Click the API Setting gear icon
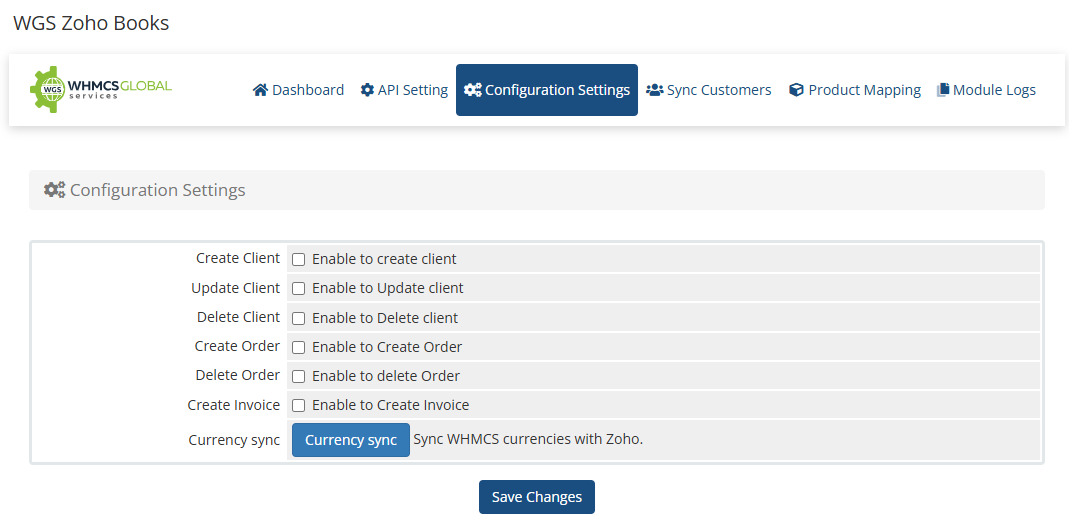The height and width of the screenshot is (531, 1070). coord(367,90)
